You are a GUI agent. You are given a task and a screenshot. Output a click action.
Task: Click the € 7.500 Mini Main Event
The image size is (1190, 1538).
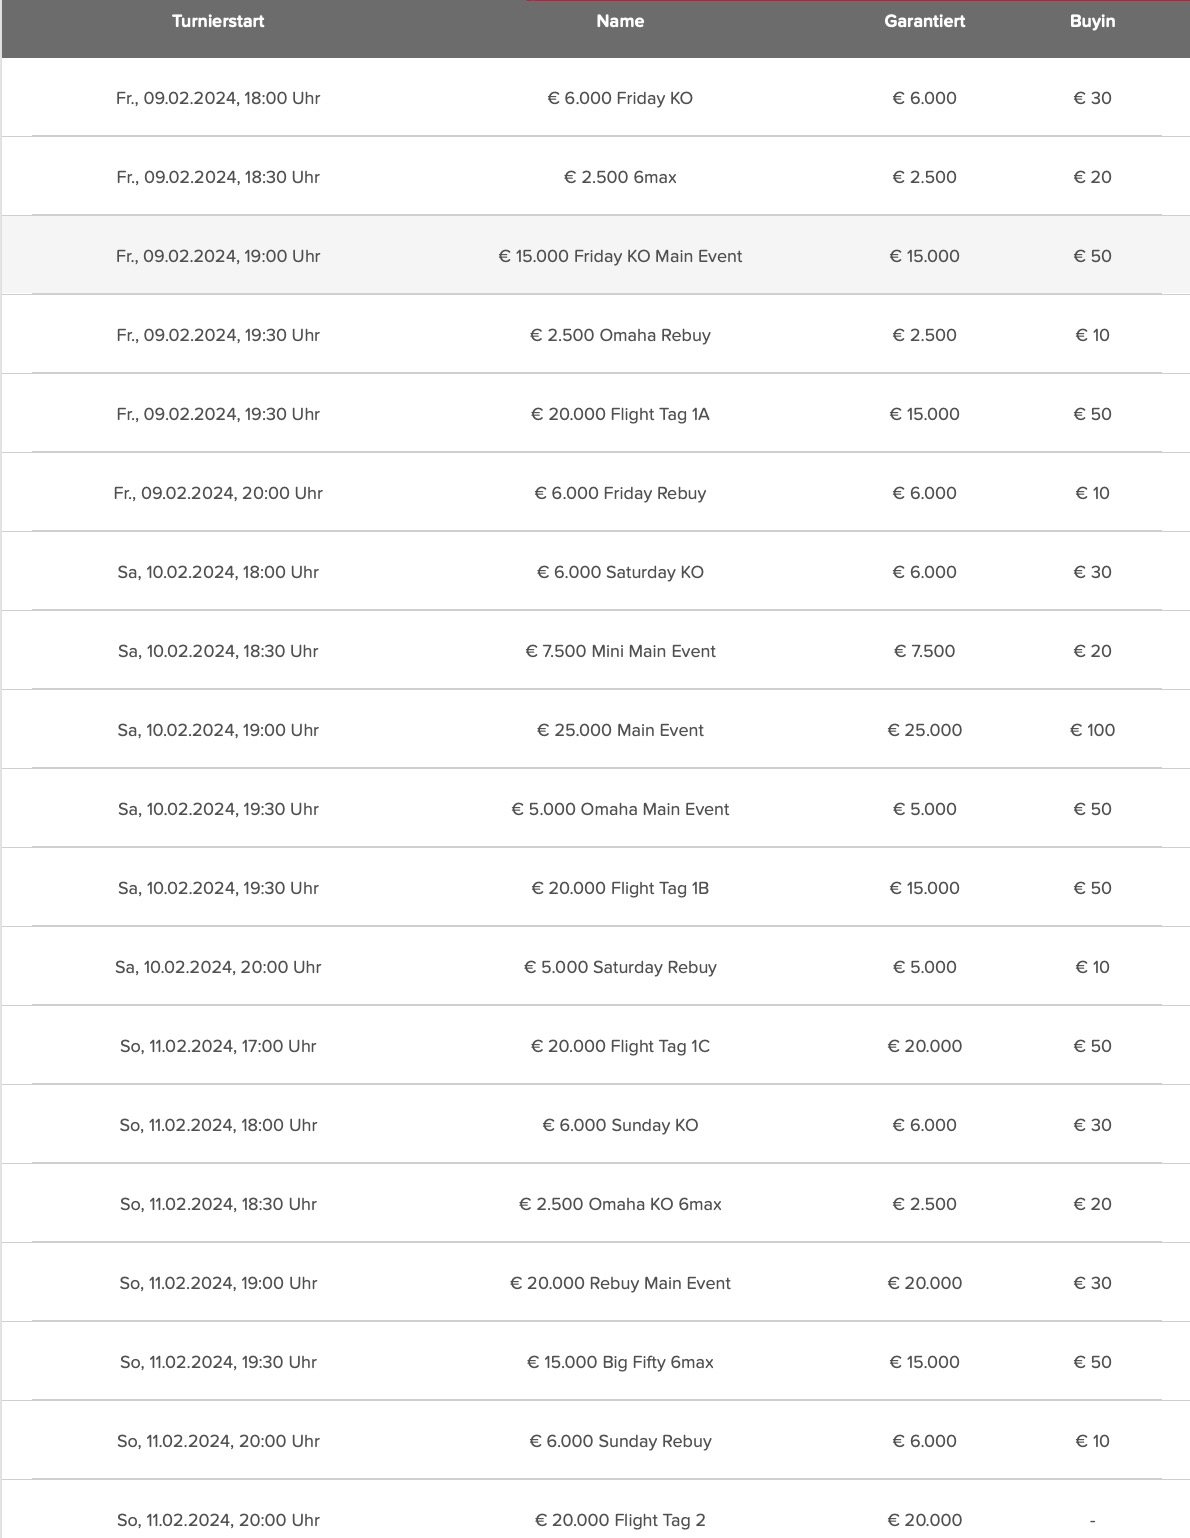tap(620, 651)
